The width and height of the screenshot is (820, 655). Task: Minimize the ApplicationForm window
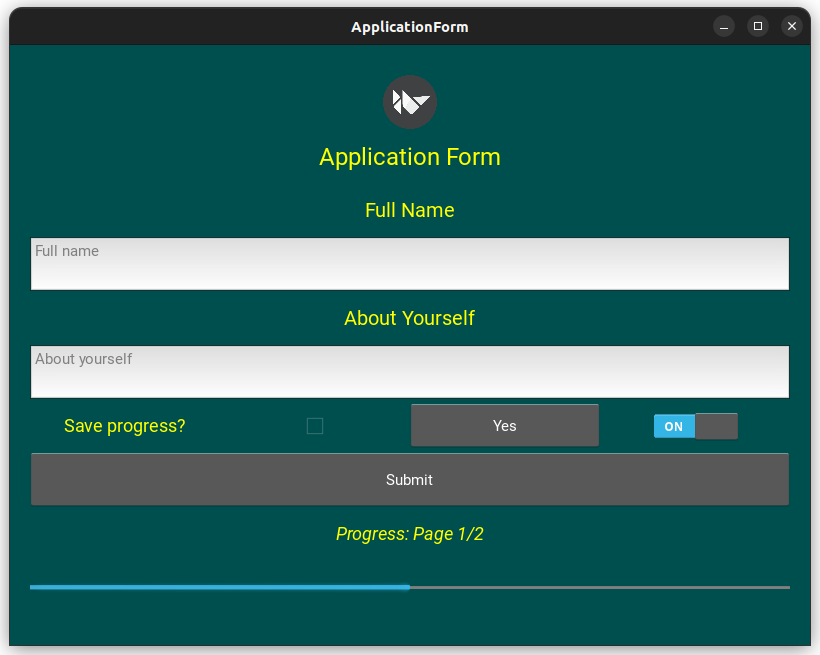pyautogui.click(x=724, y=26)
